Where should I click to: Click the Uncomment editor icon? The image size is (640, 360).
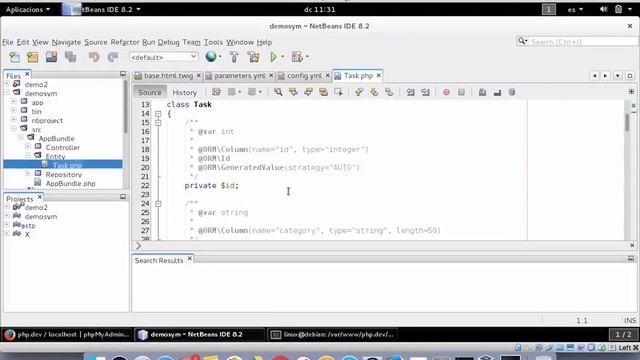coord(497,93)
